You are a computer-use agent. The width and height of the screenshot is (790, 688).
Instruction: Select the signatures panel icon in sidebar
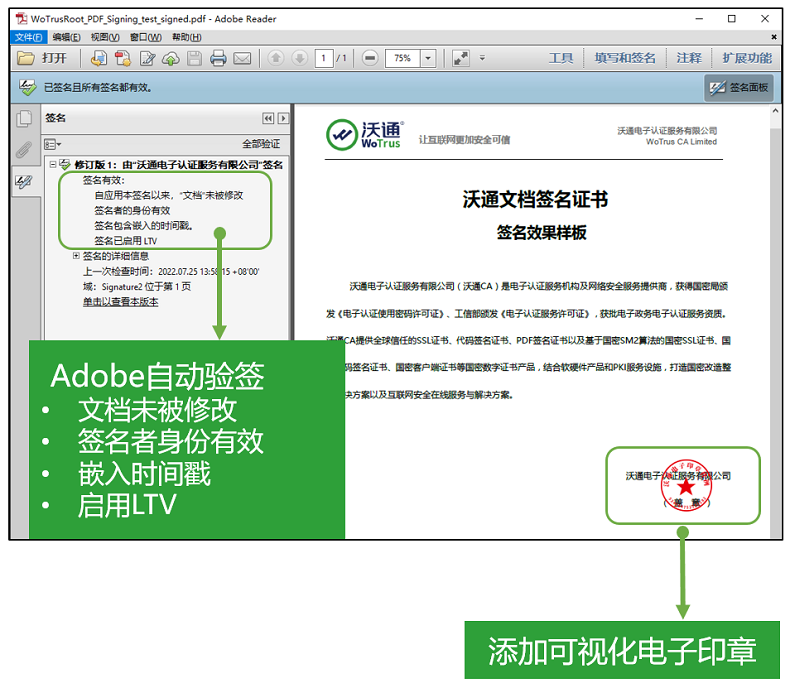click(x=23, y=182)
